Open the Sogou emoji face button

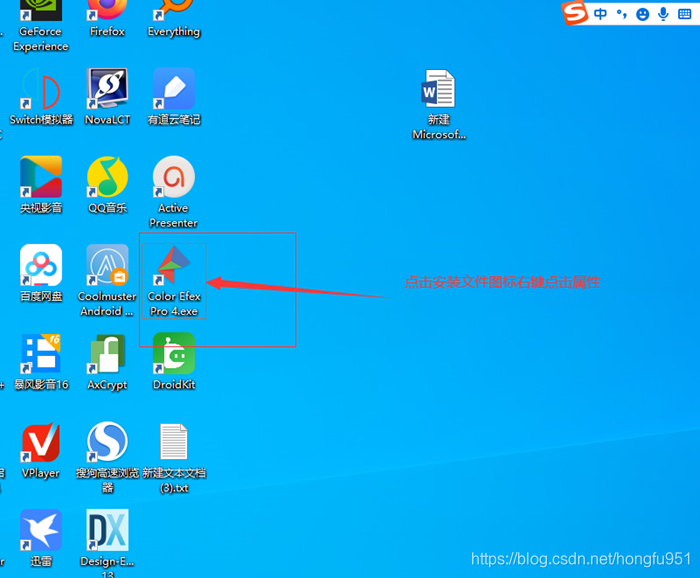pos(642,14)
